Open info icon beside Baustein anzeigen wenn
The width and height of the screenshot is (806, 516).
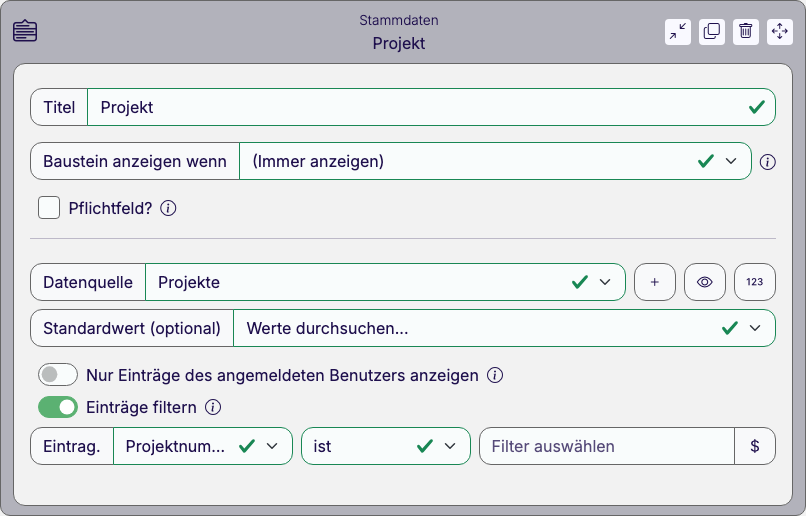click(767, 162)
